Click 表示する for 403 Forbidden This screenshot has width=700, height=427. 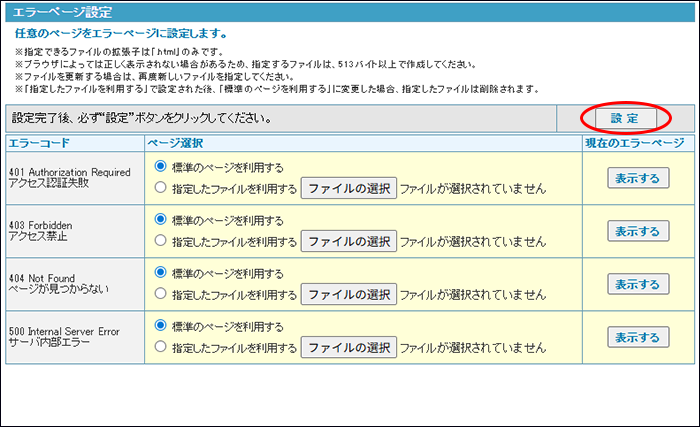[x=638, y=231]
